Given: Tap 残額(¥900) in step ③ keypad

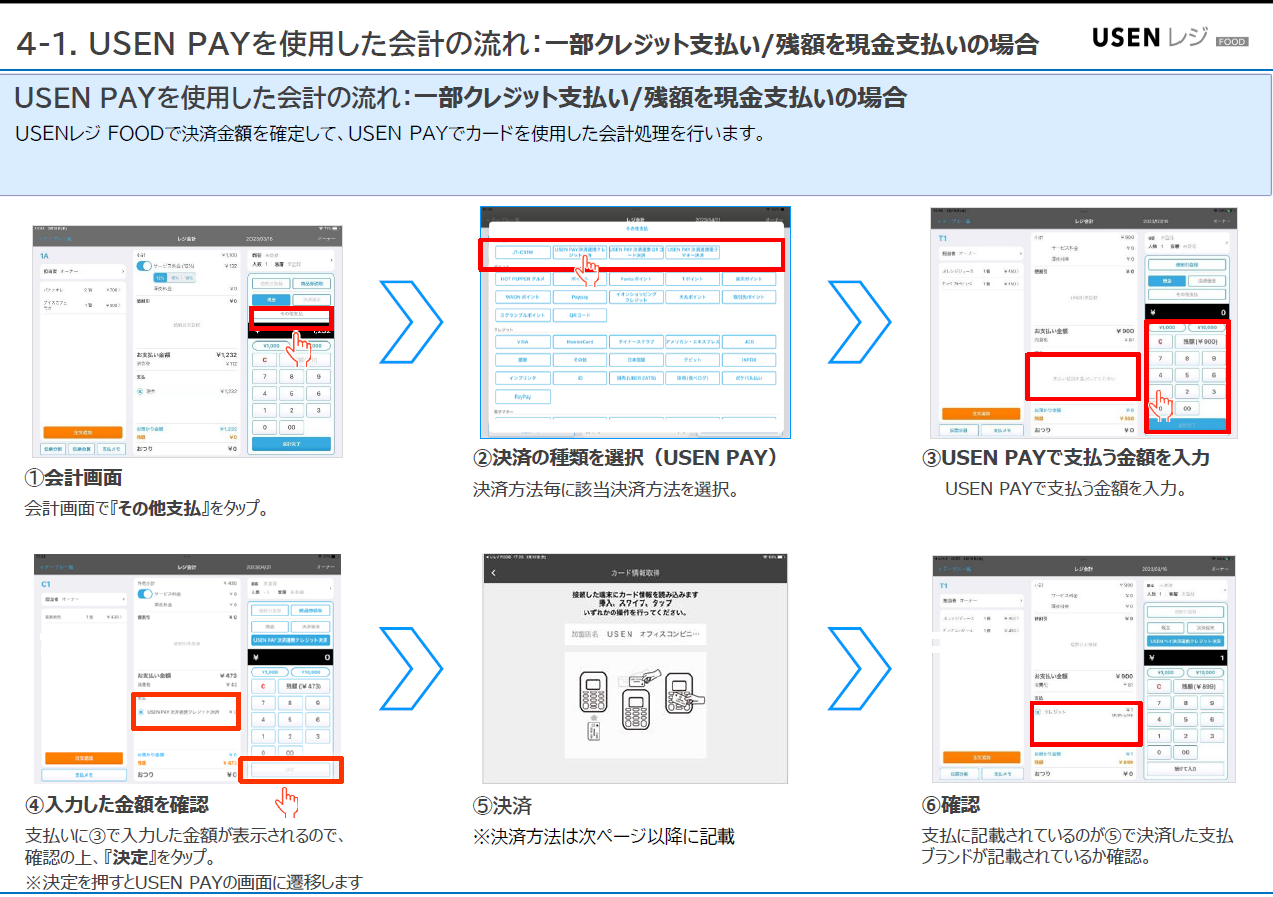Looking at the screenshot, I should pos(1200,341).
